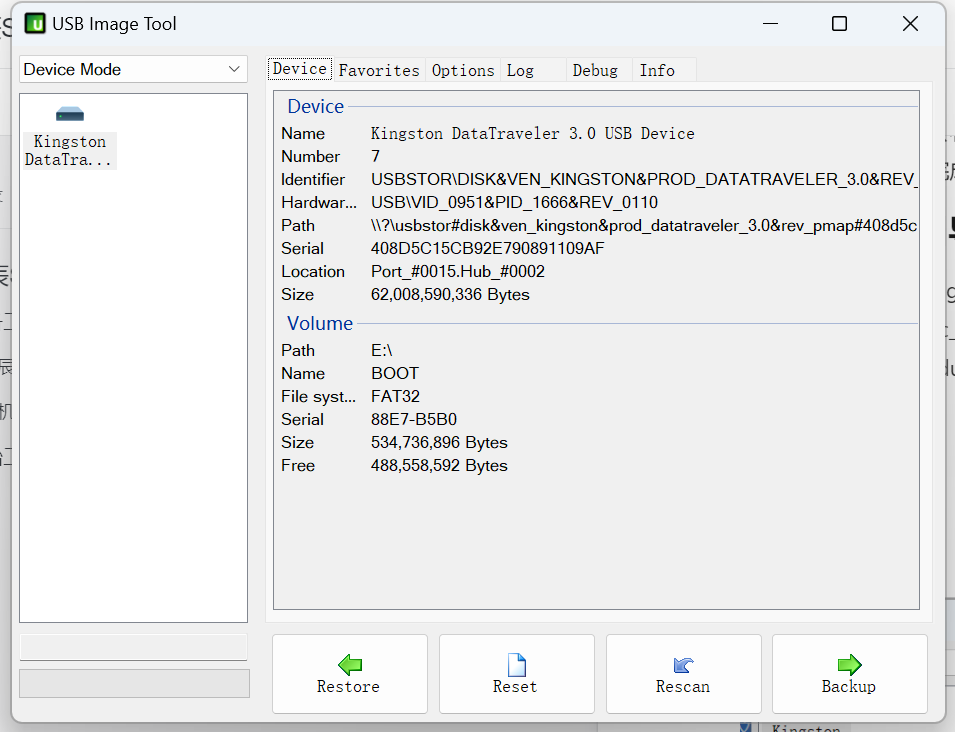Viewport: 955px width, 732px height.
Task: Minimize the USB Image Tool window
Action: (770, 24)
